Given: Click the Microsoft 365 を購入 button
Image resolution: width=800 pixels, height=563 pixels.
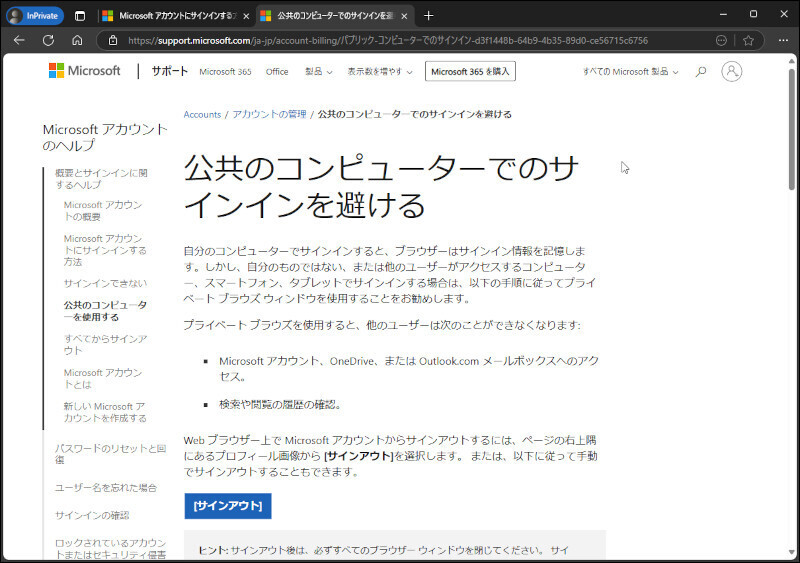Looking at the screenshot, I should click(470, 71).
